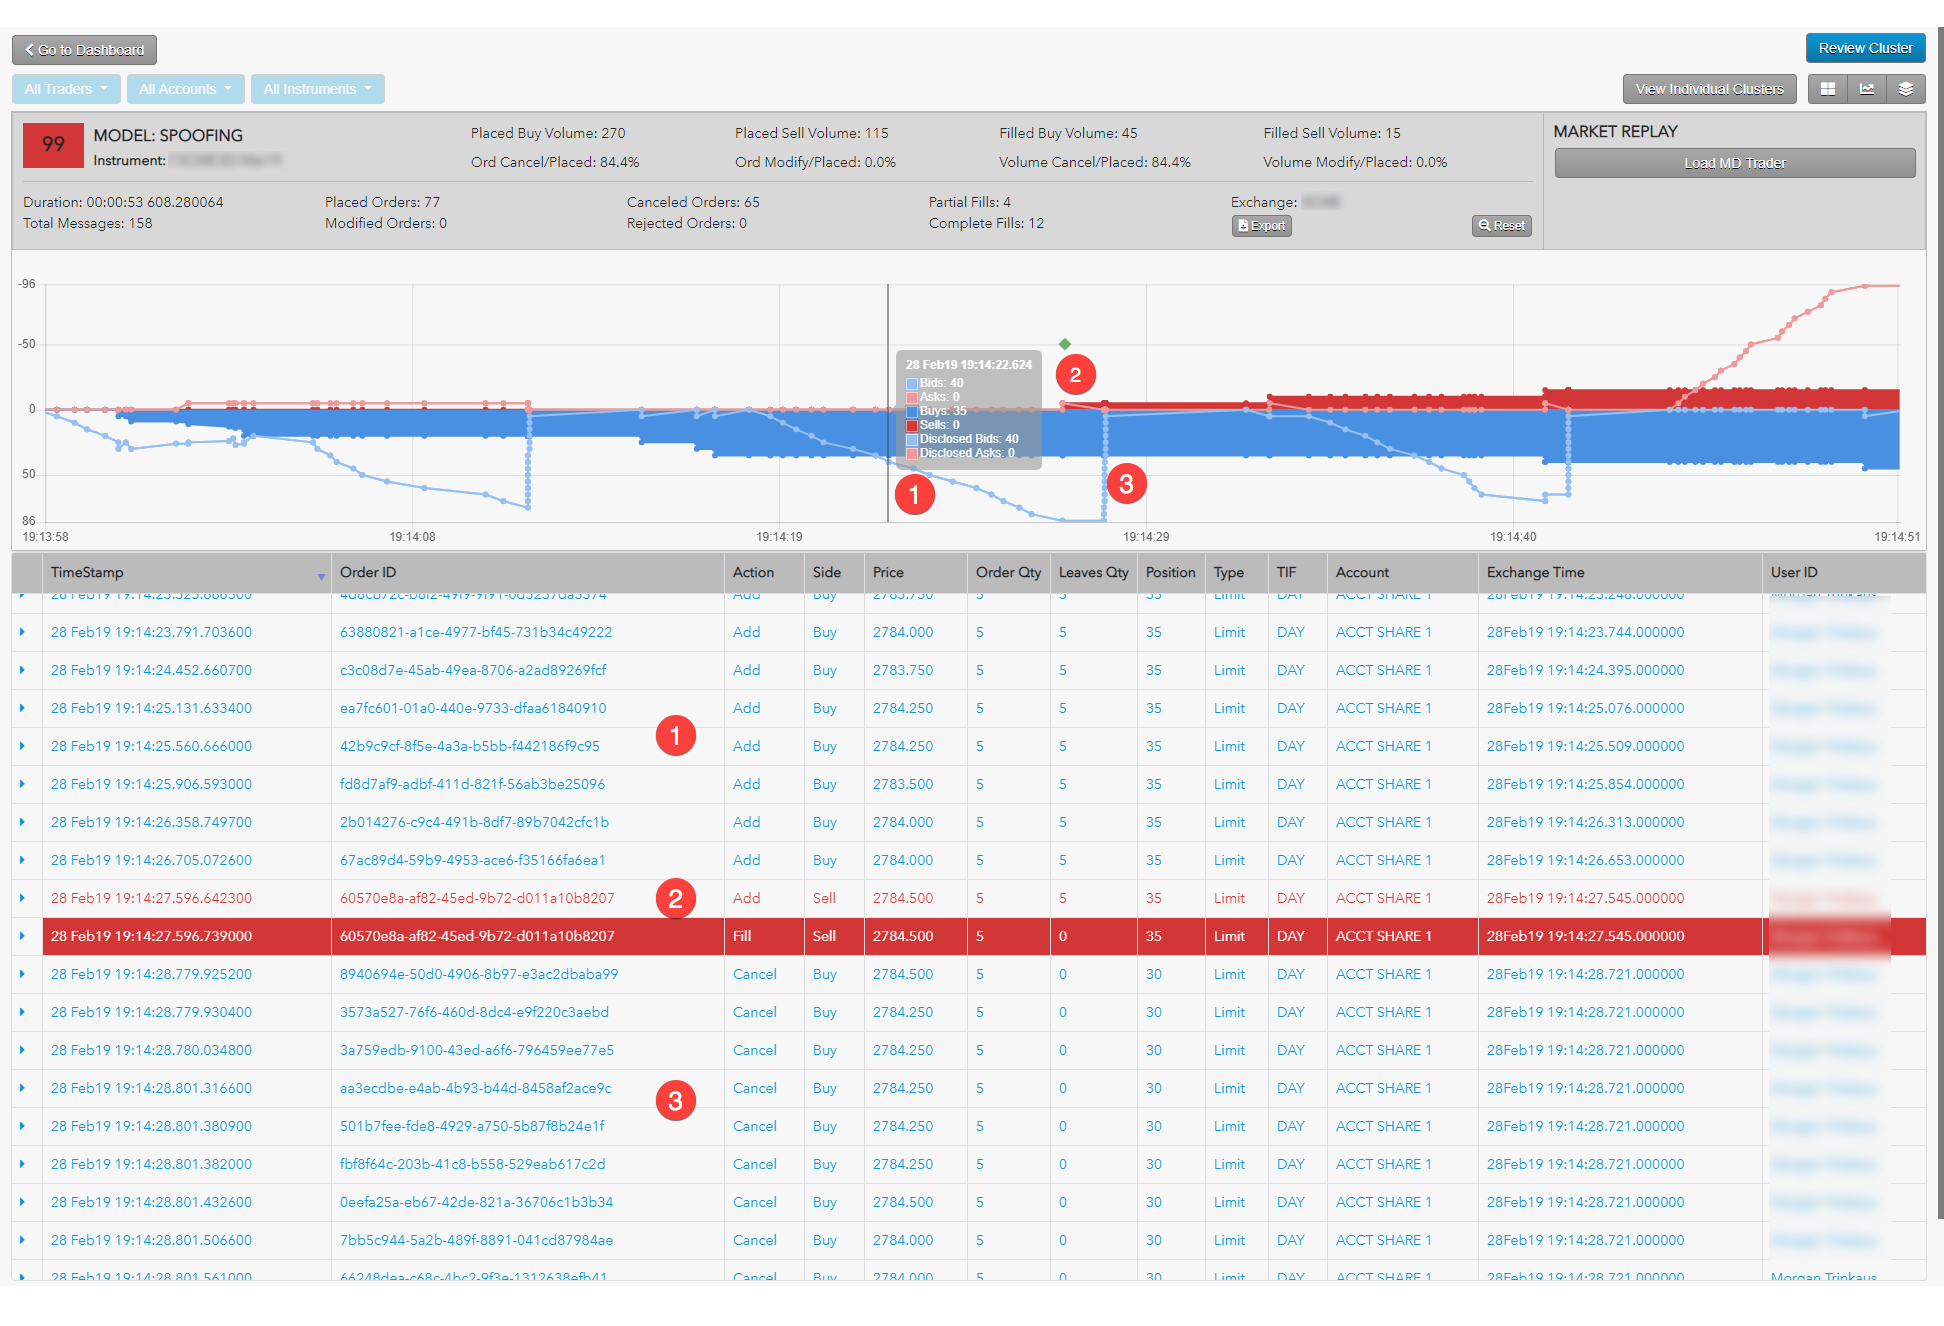Viewport: 1944px width, 1326px height.
Task: Click the Export button with file icon
Action: pos(1261,226)
